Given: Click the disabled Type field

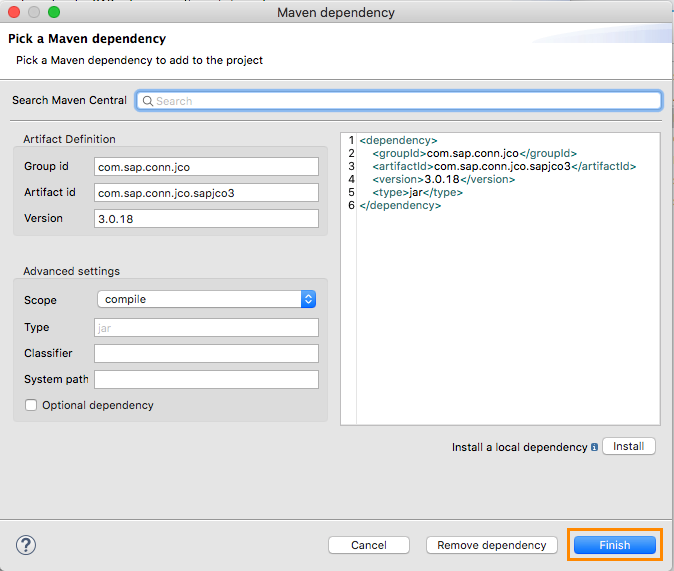Looking at the screenshot, I should (x=206, y=327).
